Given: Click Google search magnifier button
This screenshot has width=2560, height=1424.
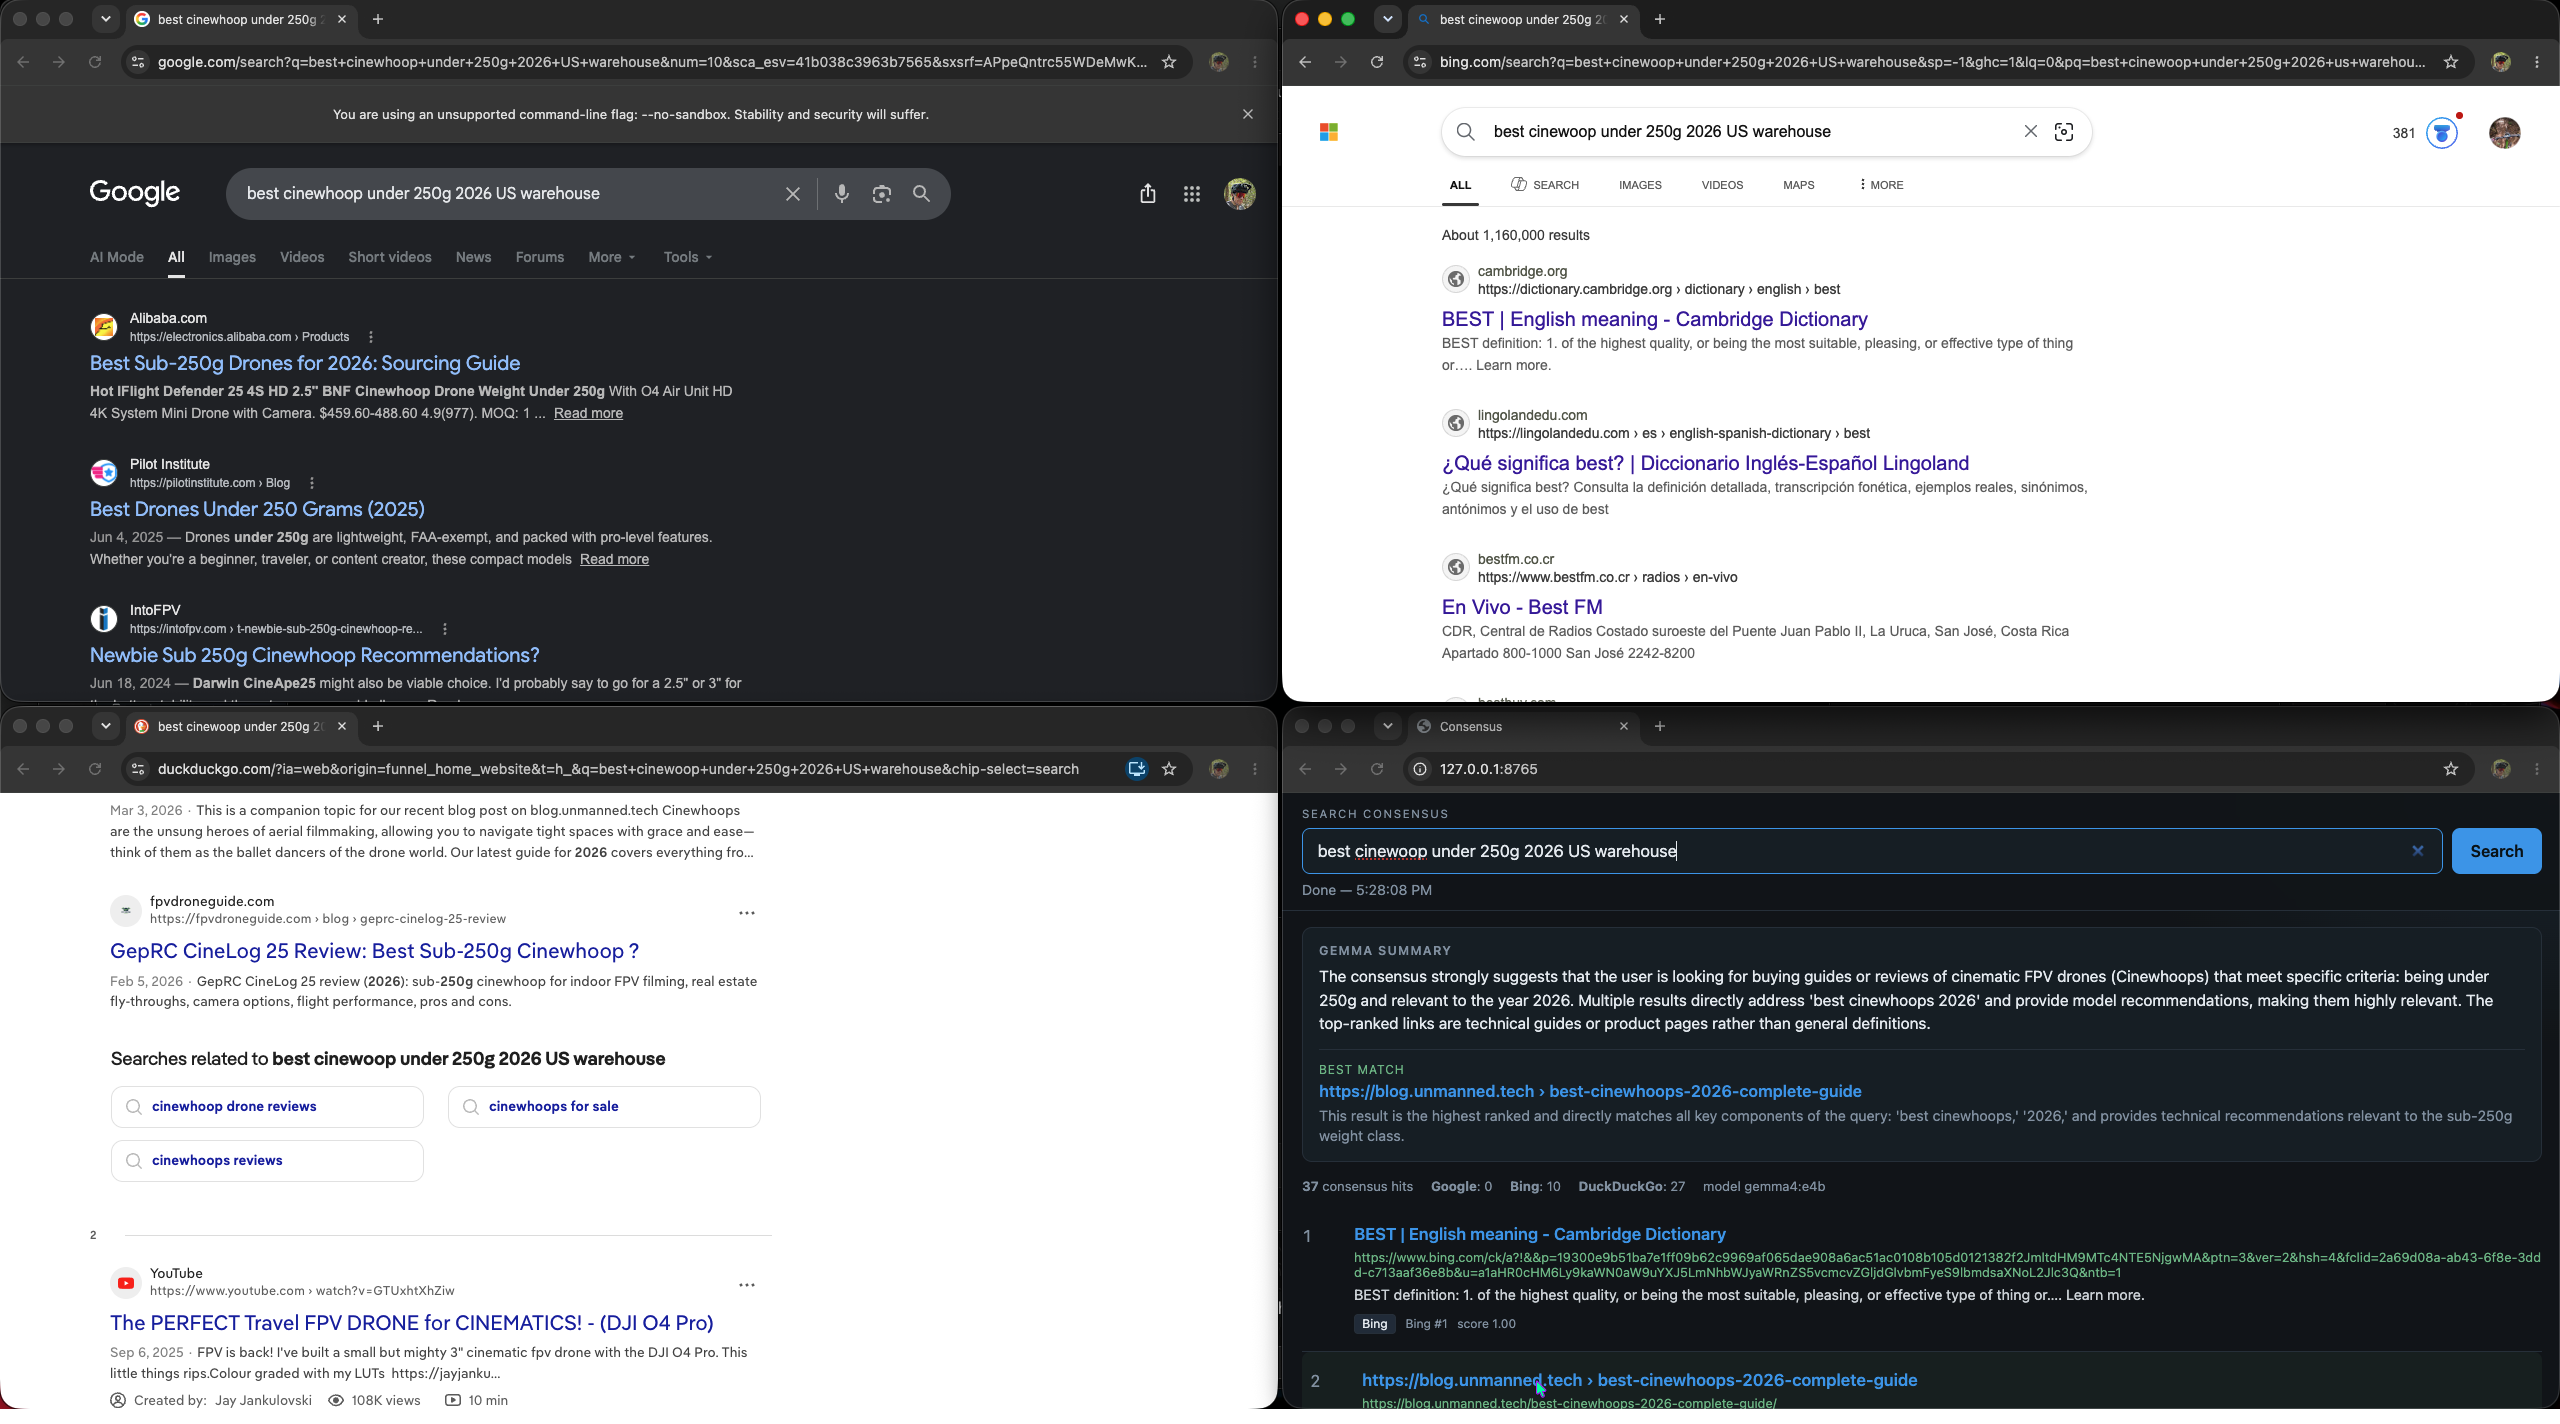Looking at the screenshot, I should (x=921, y=194).
